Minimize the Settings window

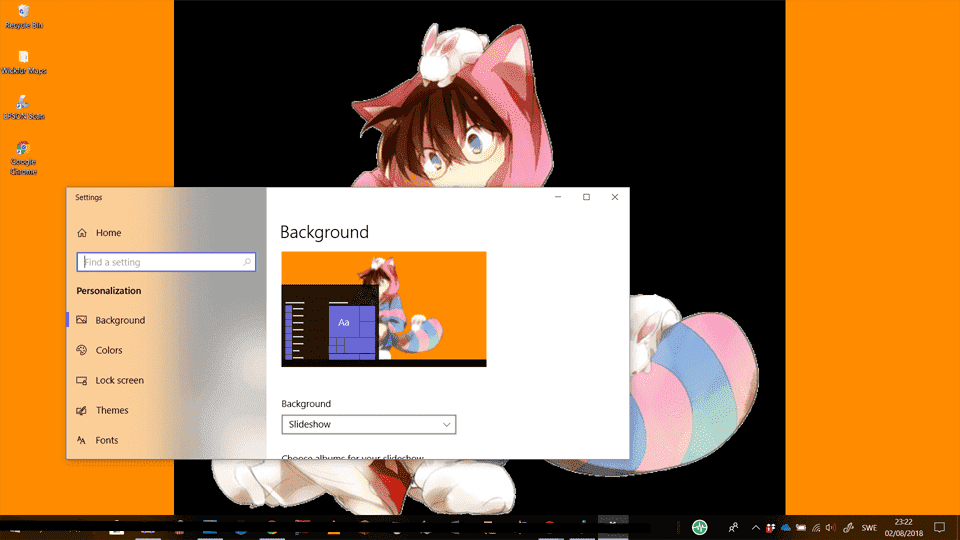(558, 197)
